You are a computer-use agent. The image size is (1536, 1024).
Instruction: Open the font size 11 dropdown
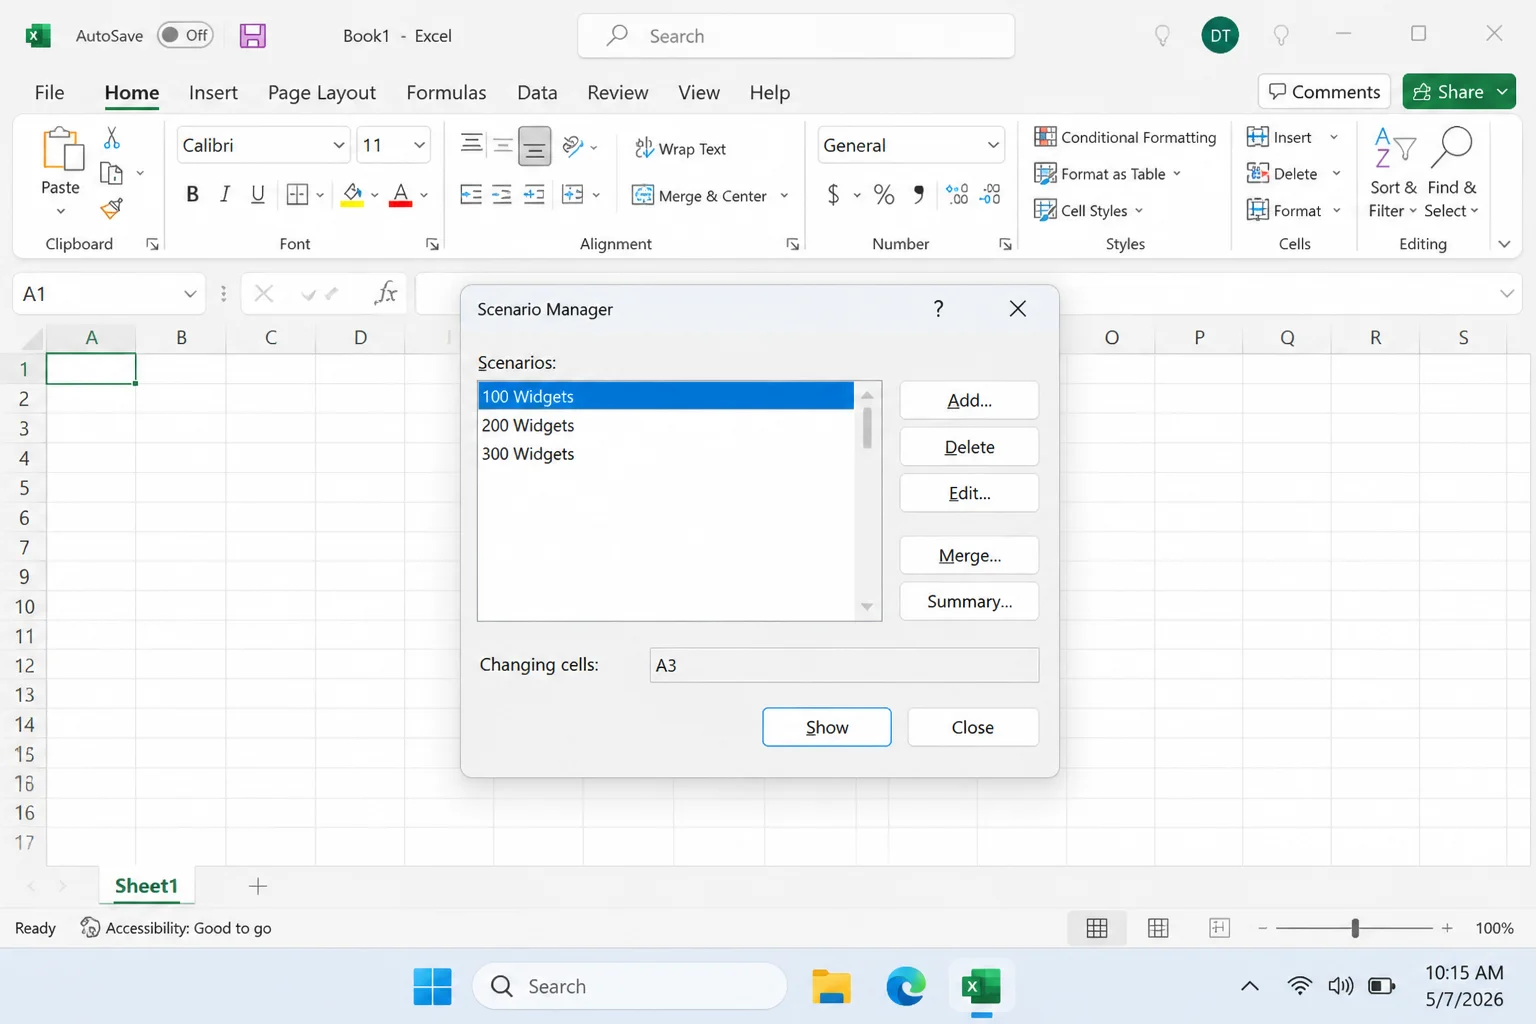click(419, 146)
